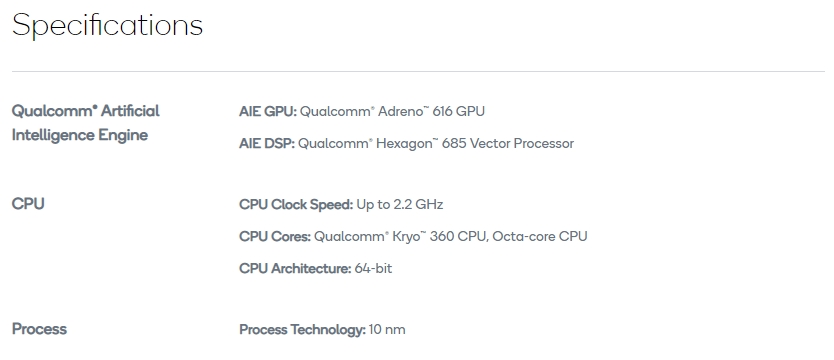Select the 64-bit value

pos(373,268)
